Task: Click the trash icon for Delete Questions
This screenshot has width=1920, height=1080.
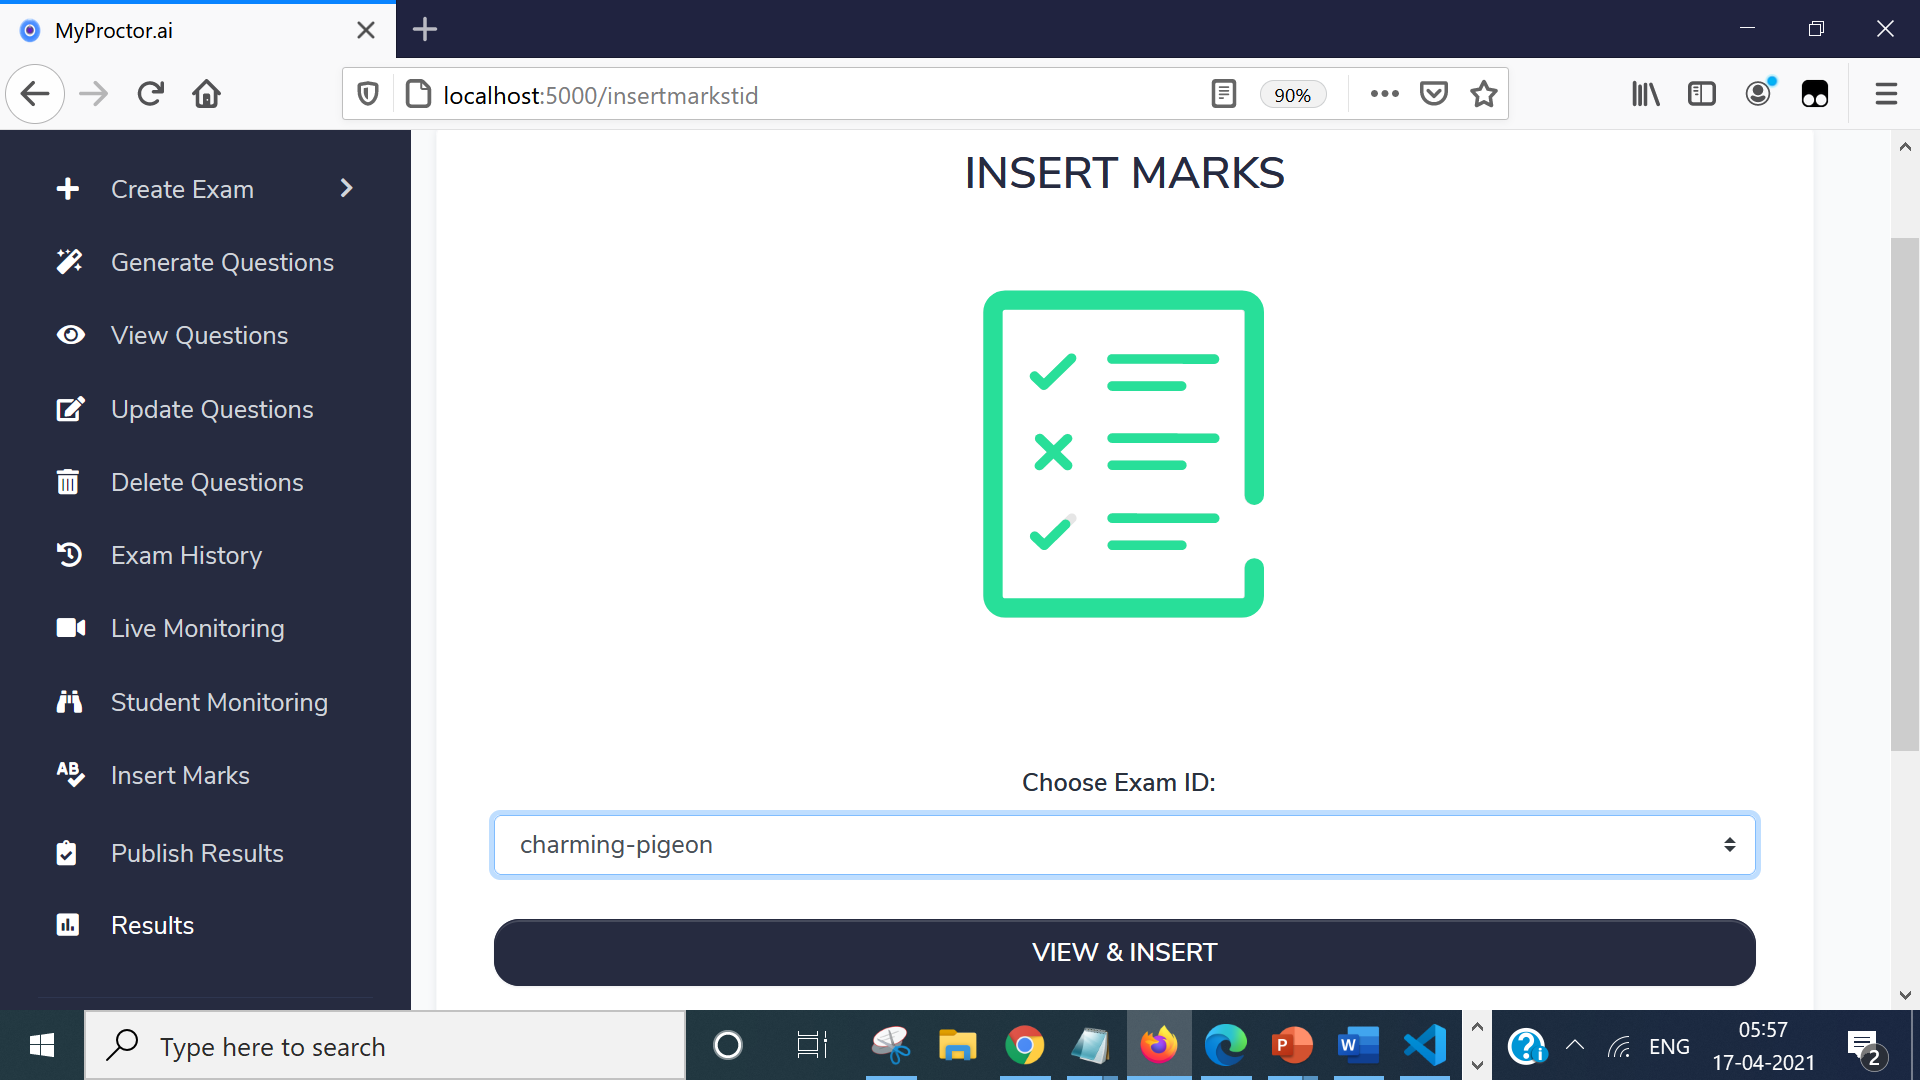Action: [68, 482]
